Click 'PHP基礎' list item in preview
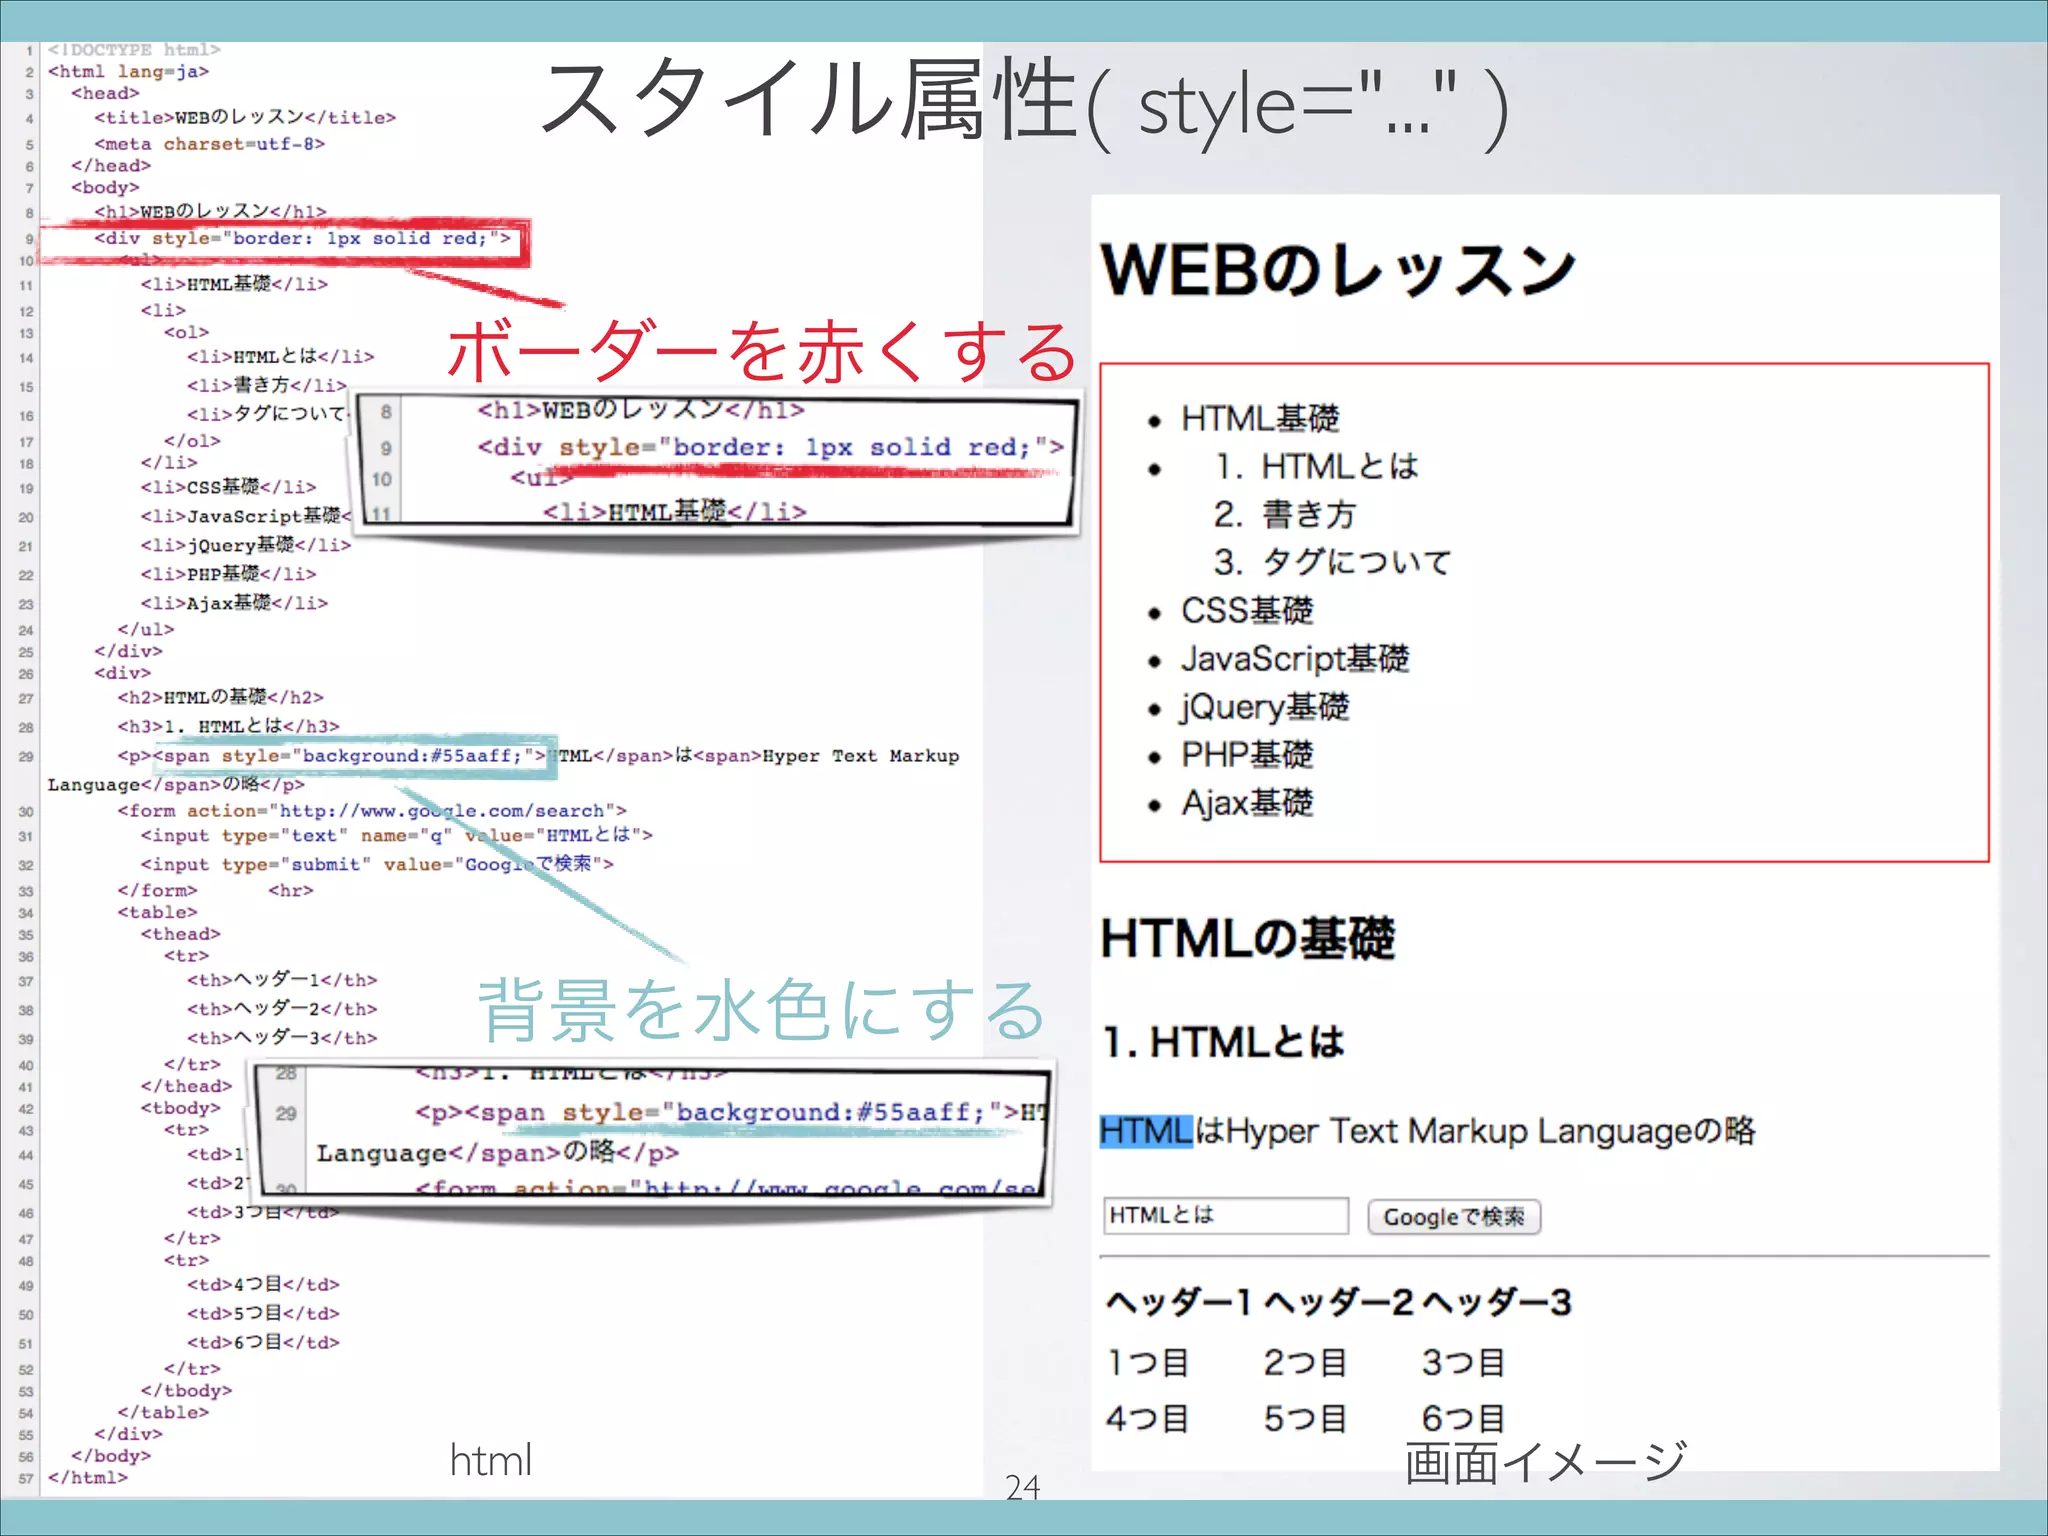2048x1536 pixels. (1247, 754)
